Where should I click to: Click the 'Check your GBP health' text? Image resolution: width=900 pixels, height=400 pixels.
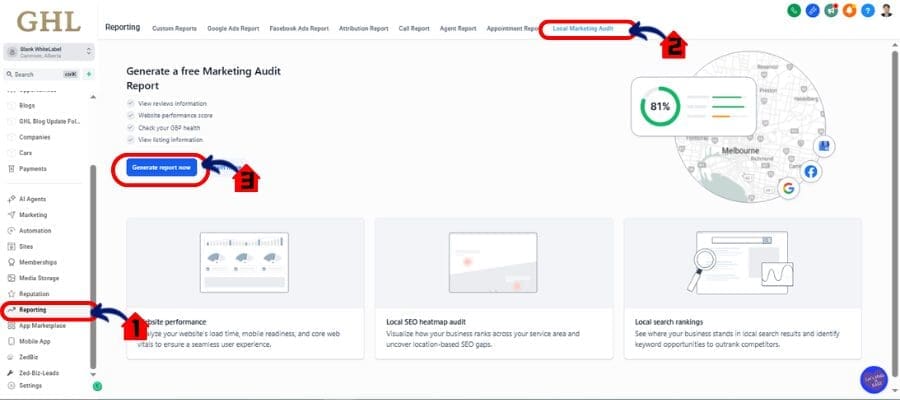click(169, 128)
